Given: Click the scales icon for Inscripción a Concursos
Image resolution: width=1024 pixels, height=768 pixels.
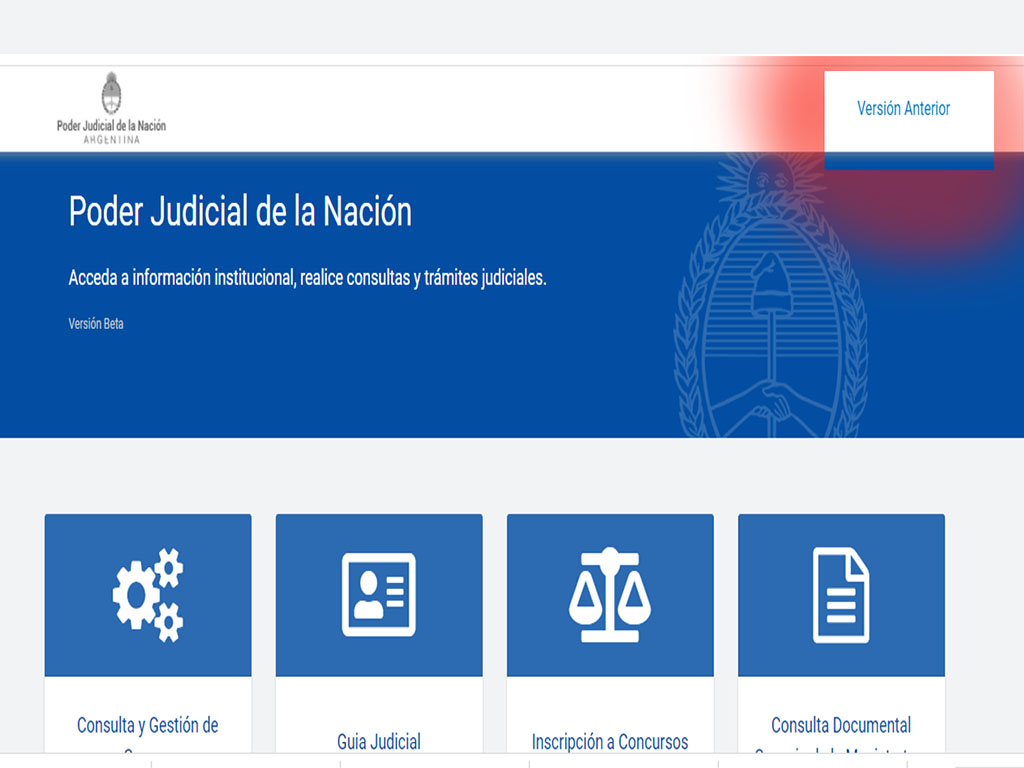Looking at the screenshot, I should 610,595.
